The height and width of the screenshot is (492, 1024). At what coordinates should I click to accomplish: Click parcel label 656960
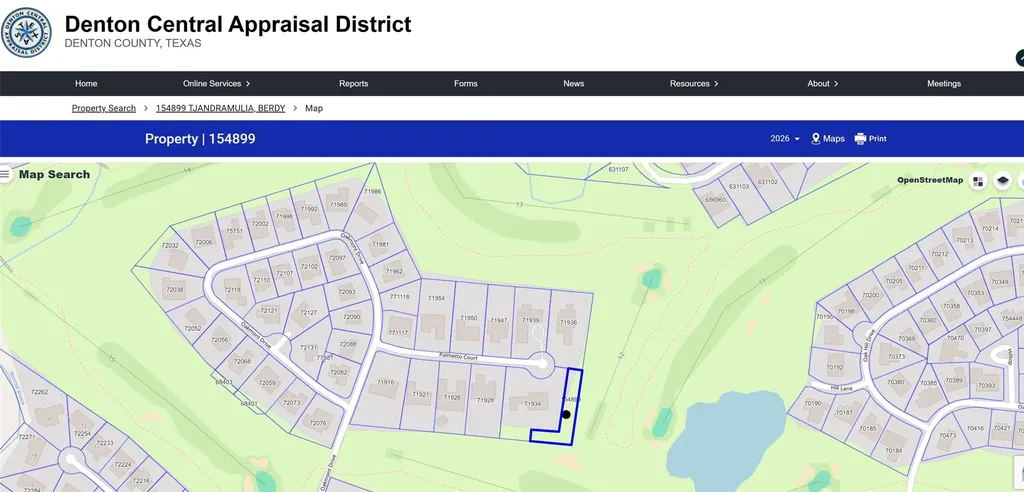pyautogui.click(x=716, y=199)
